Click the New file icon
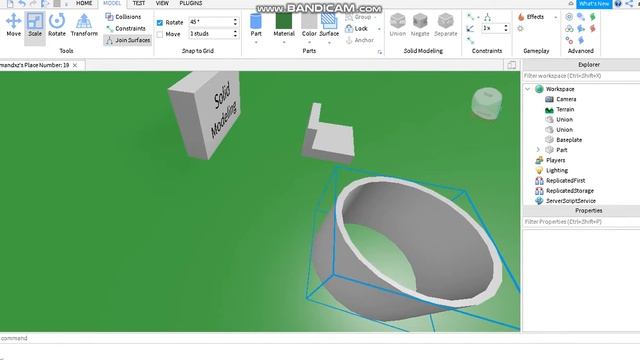Screen dimensions: 640x360 click(10, 4)
